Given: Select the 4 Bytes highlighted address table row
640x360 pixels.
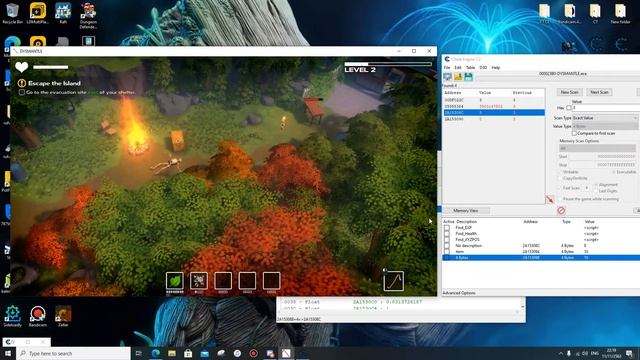Looking at the screenshot, I should coord(541,258).
